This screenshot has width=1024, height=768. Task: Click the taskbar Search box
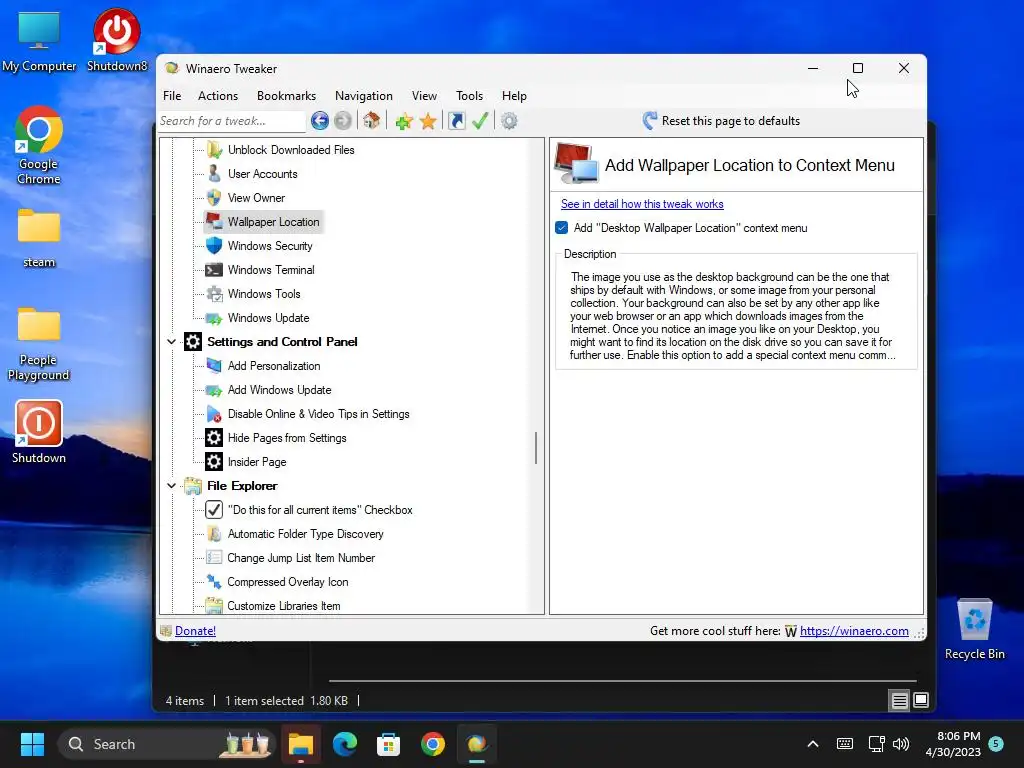click(167, 744)
